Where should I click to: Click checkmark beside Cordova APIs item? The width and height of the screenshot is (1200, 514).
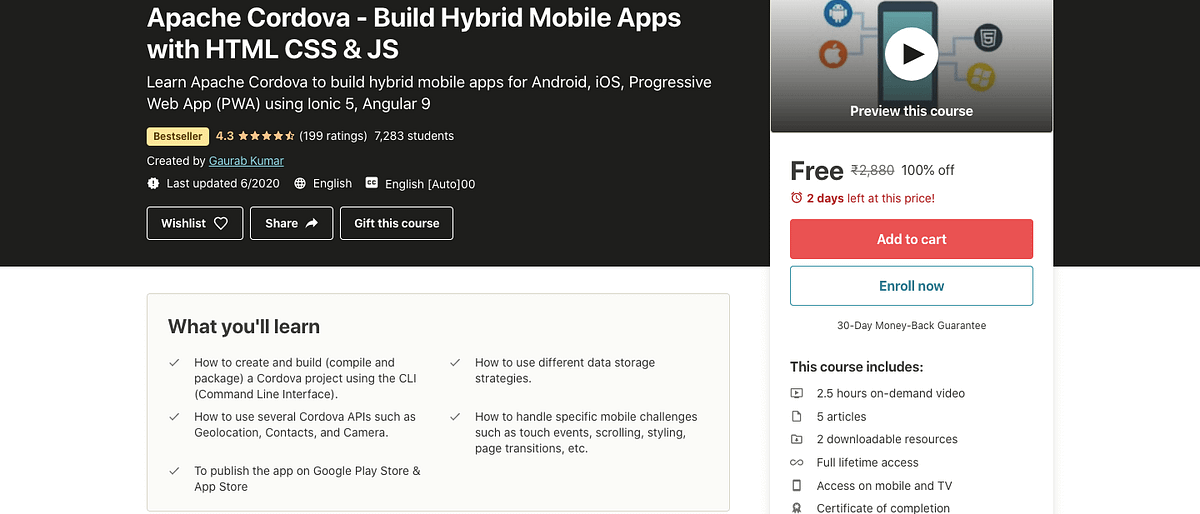coord(174,416)
